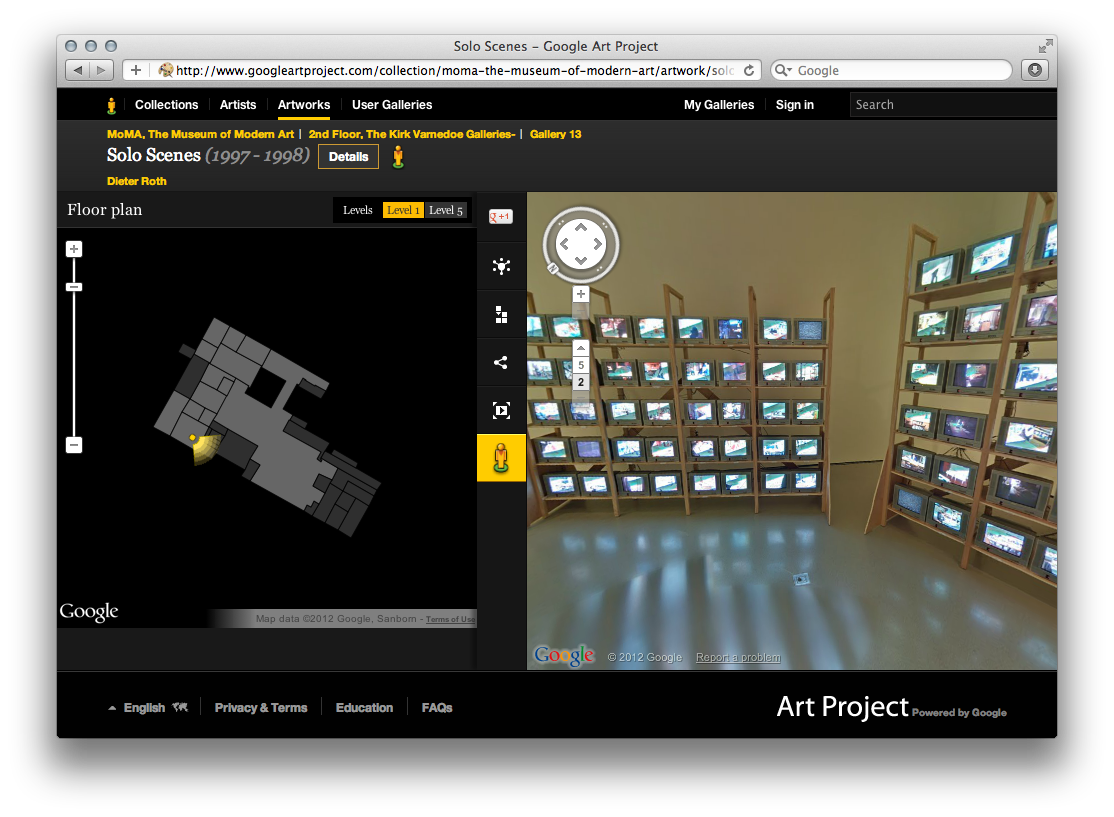
Task: Select the artwork grid view icon
Action: [x=500, y=314]
